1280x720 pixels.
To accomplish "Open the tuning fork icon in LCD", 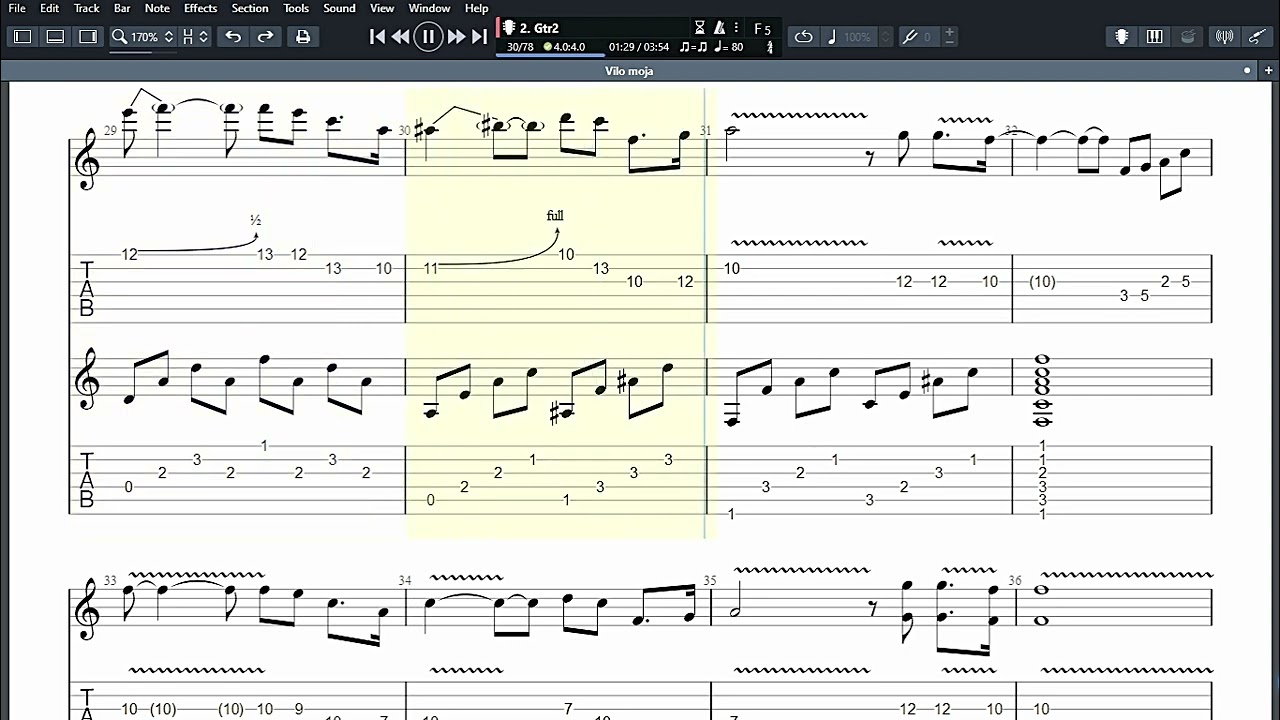I will 769,47.
